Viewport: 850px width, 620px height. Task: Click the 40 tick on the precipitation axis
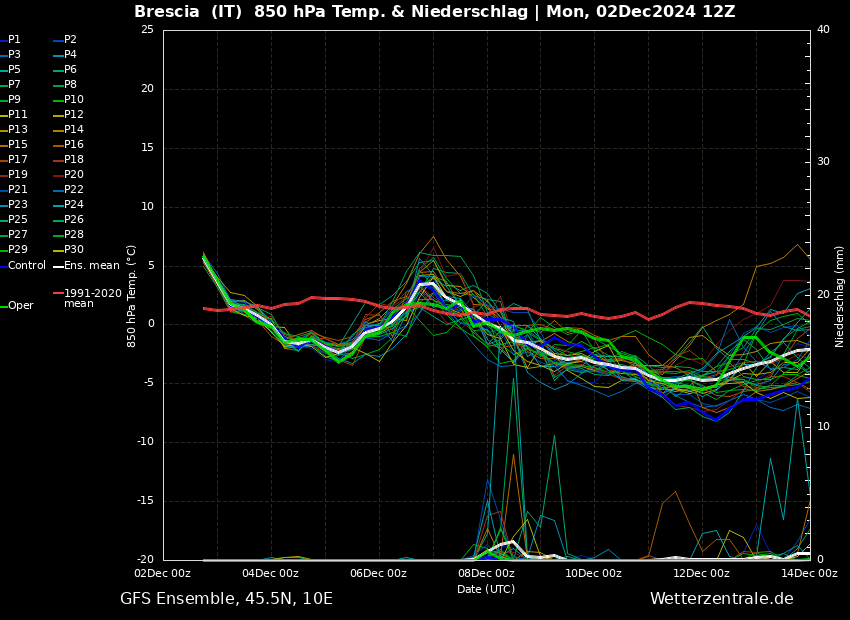(x=823, y=29)
